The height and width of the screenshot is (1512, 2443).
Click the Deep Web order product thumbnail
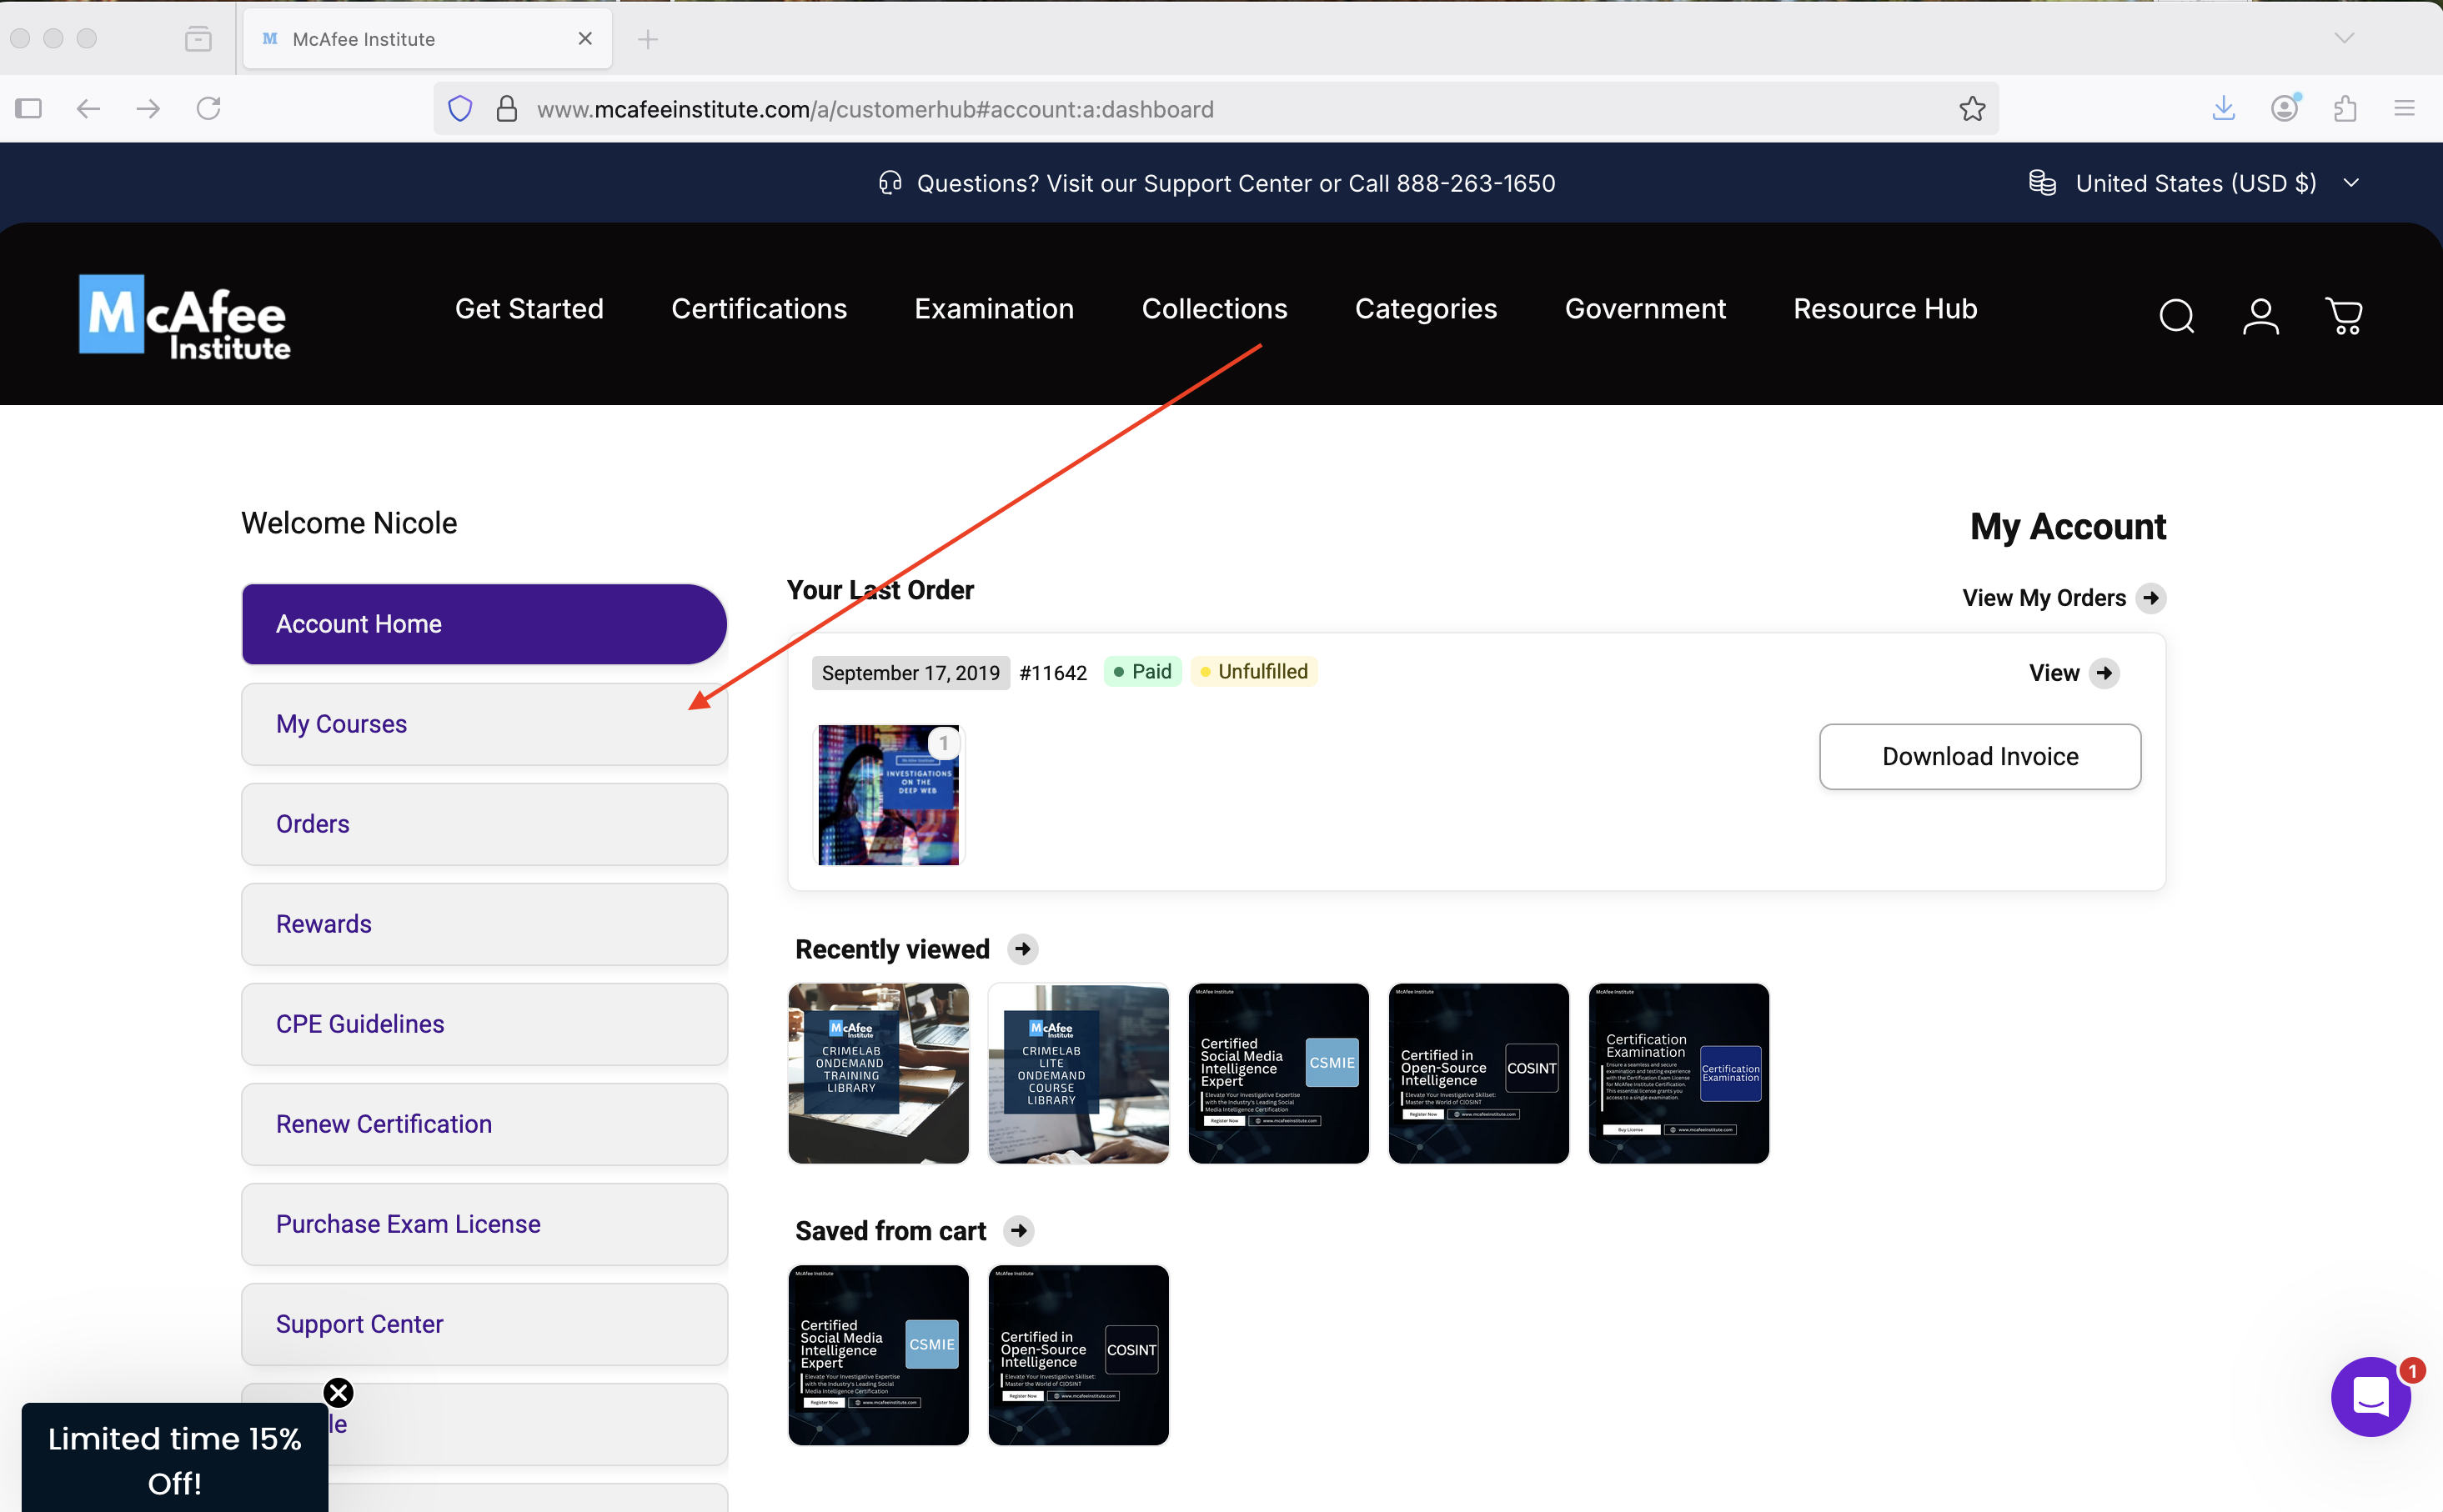[888, 795]
